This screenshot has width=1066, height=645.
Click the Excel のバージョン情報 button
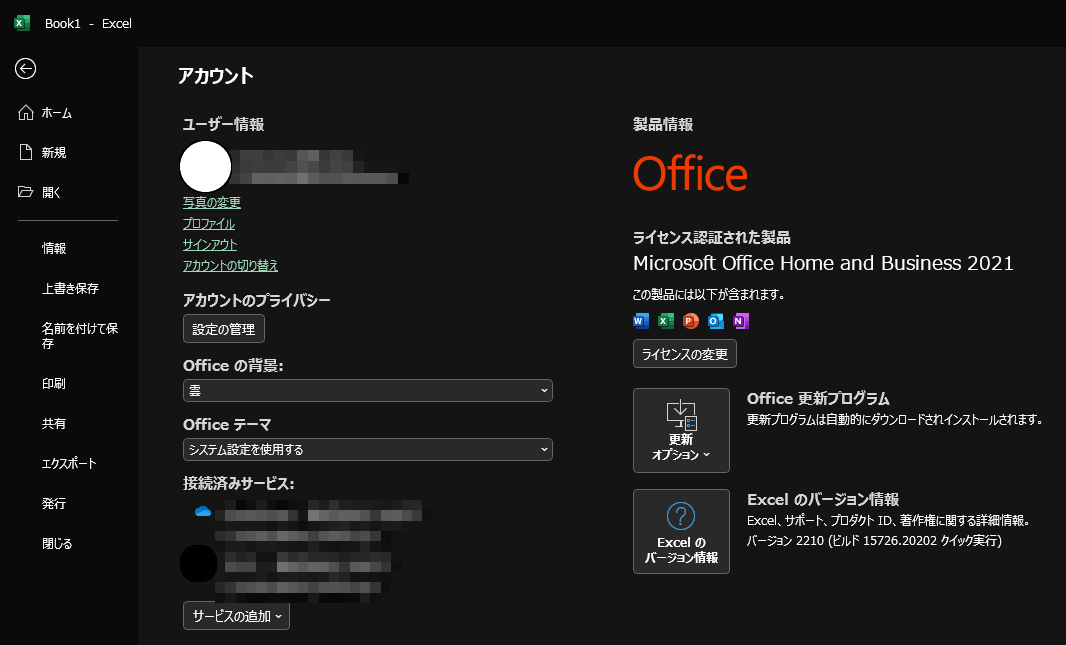681,531
